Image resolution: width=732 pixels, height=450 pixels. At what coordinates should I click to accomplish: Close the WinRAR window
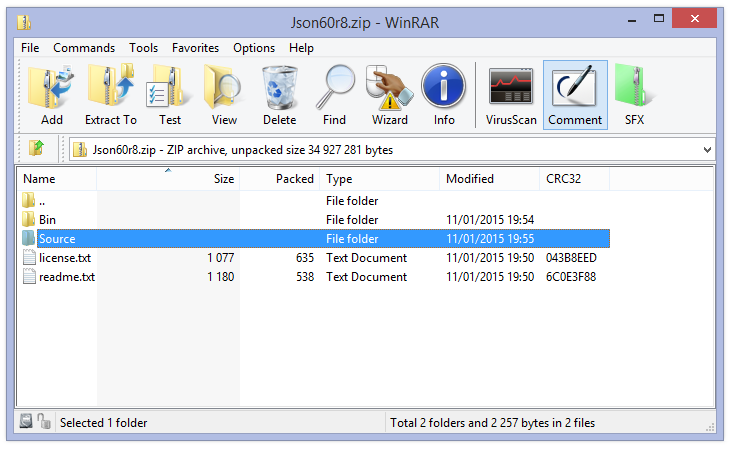coord(694,19)
